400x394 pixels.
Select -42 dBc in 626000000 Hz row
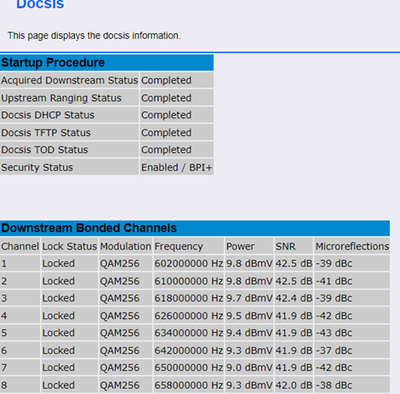pyautogui.click(x=352, y=316)
